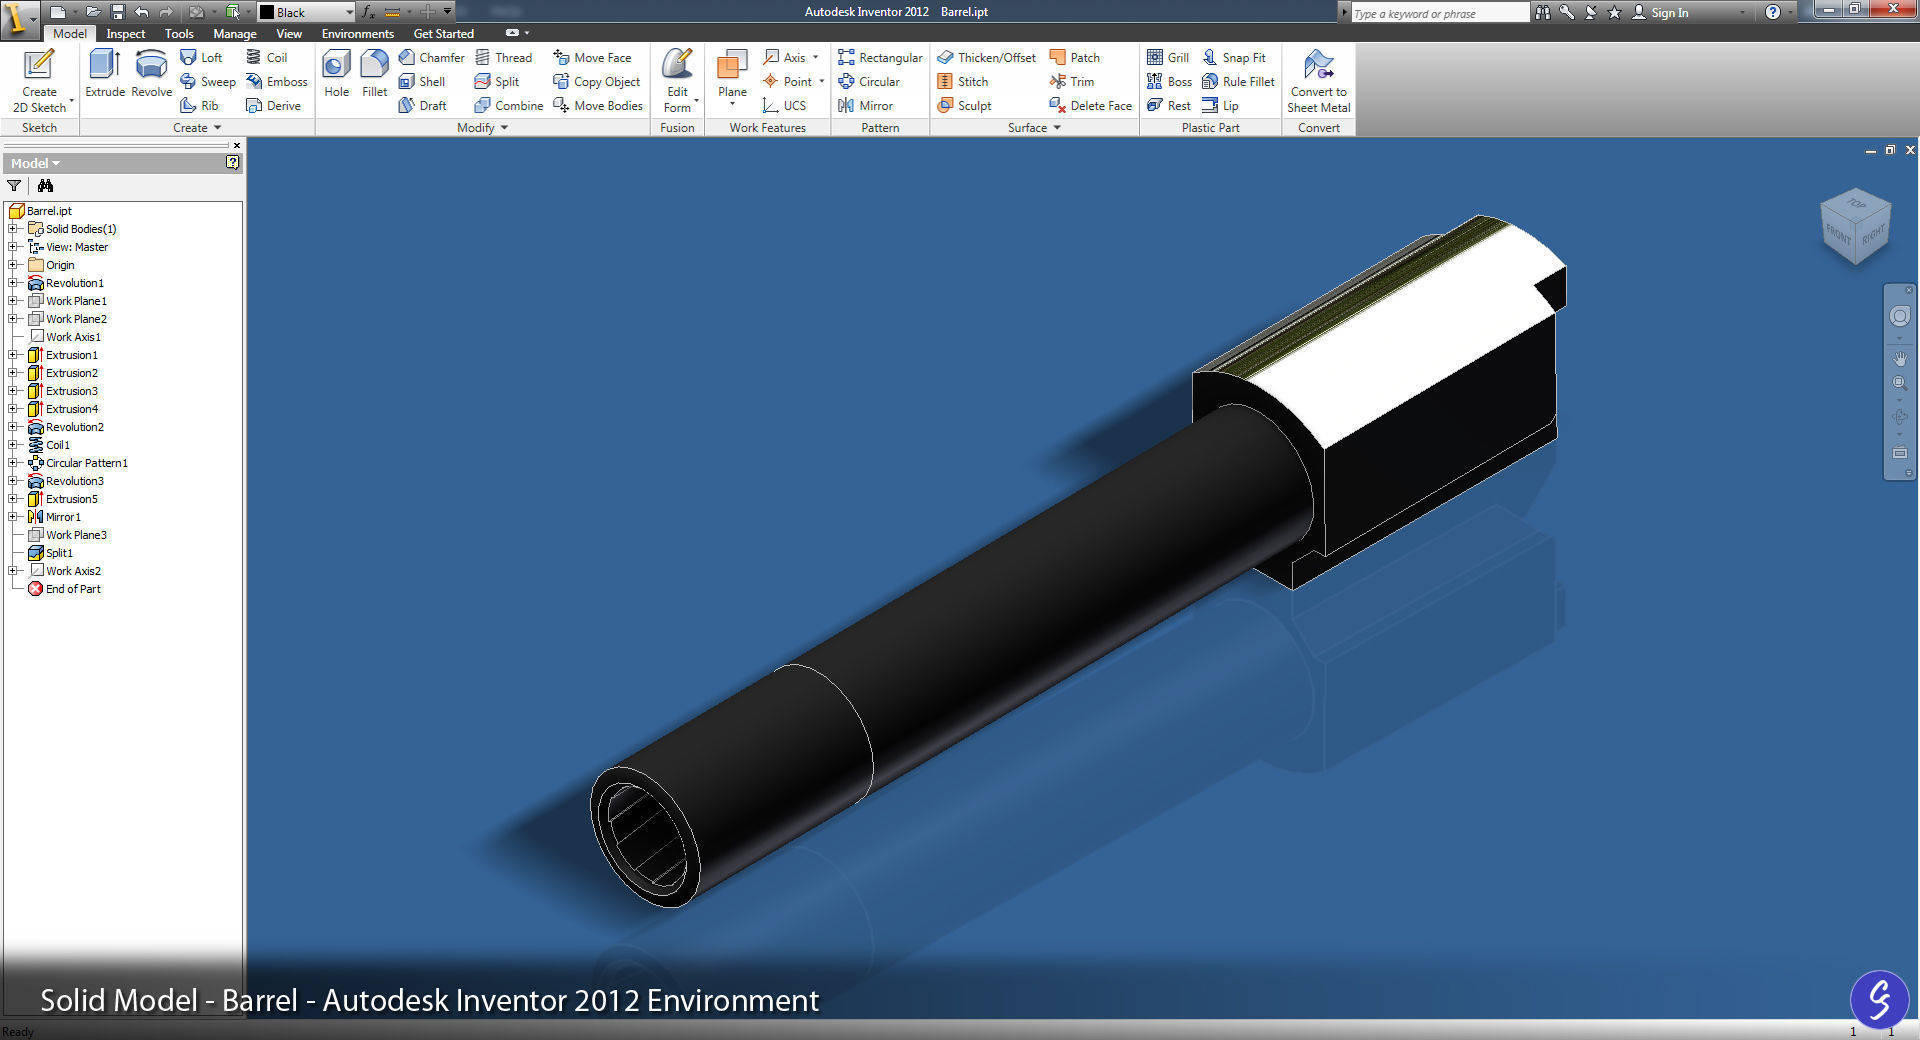Open the Derive command
The width and height of the screenshot is (1920, 1040).
click(274, 106)
